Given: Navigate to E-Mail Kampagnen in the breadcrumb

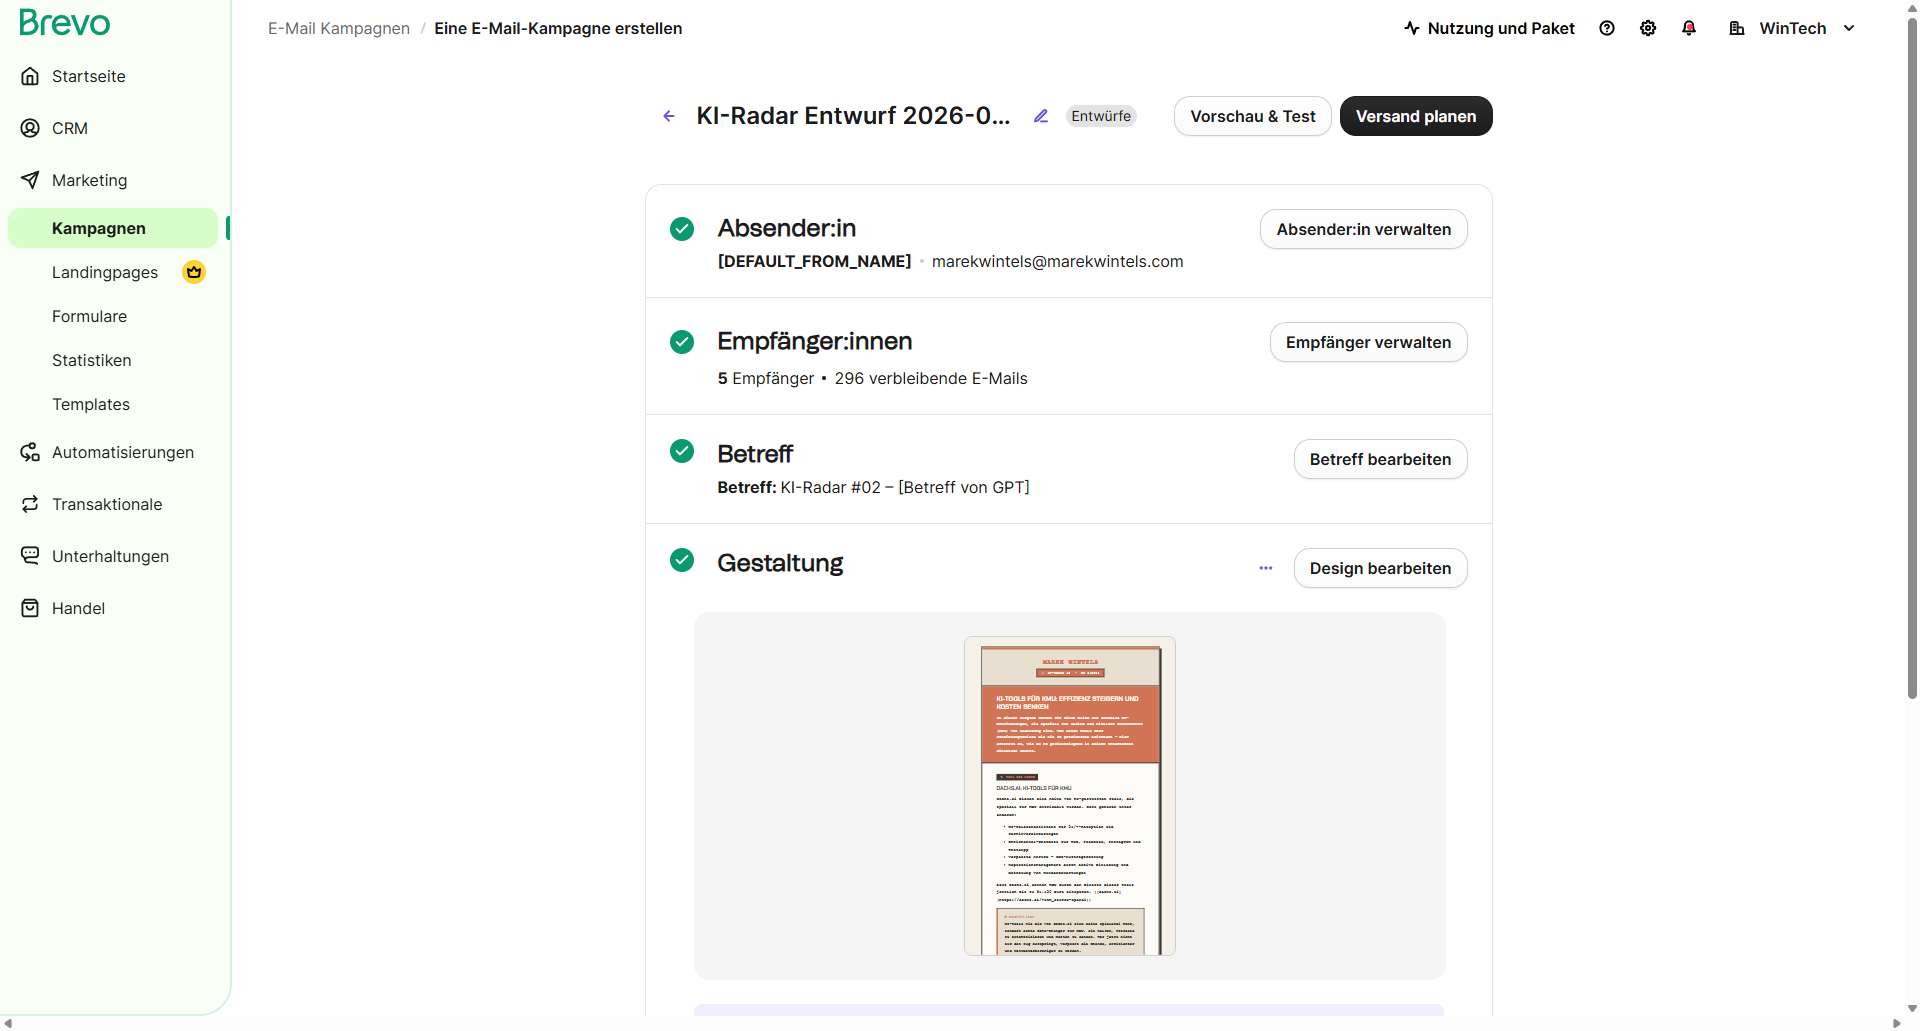Looking at the screenshot, I should click(x=338, y=28).
